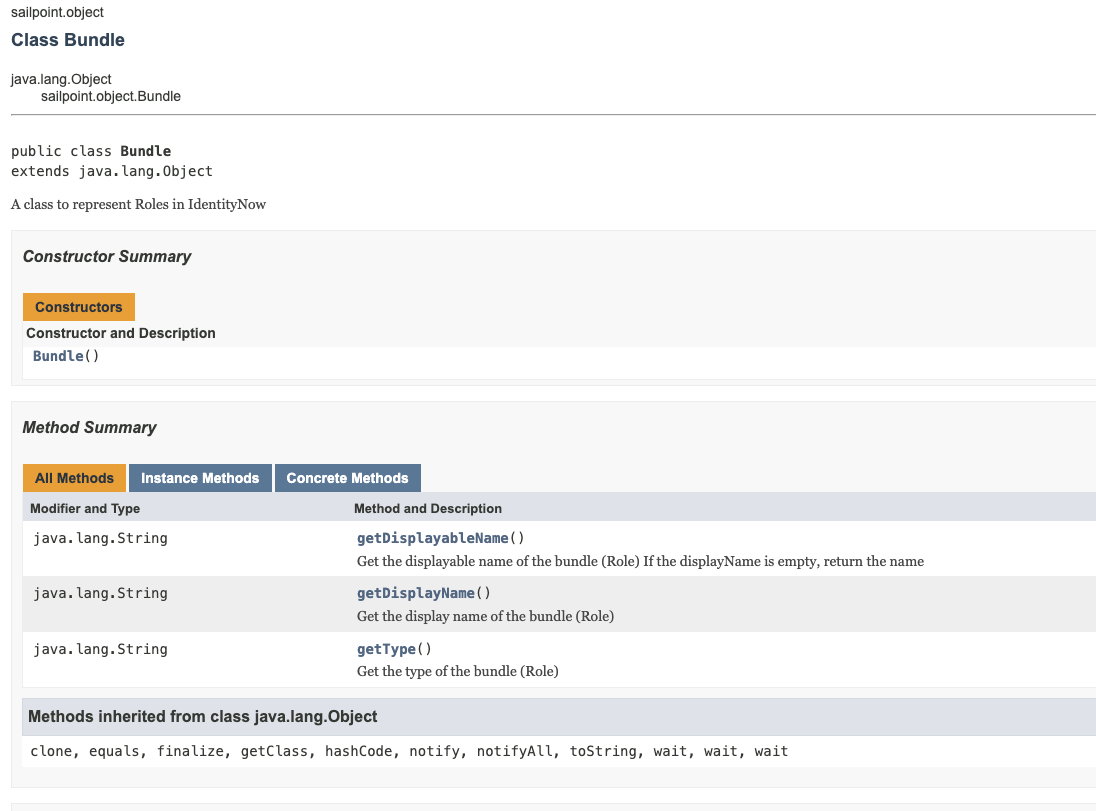Click the java.lang.String return type beside getType

(100, 649)
